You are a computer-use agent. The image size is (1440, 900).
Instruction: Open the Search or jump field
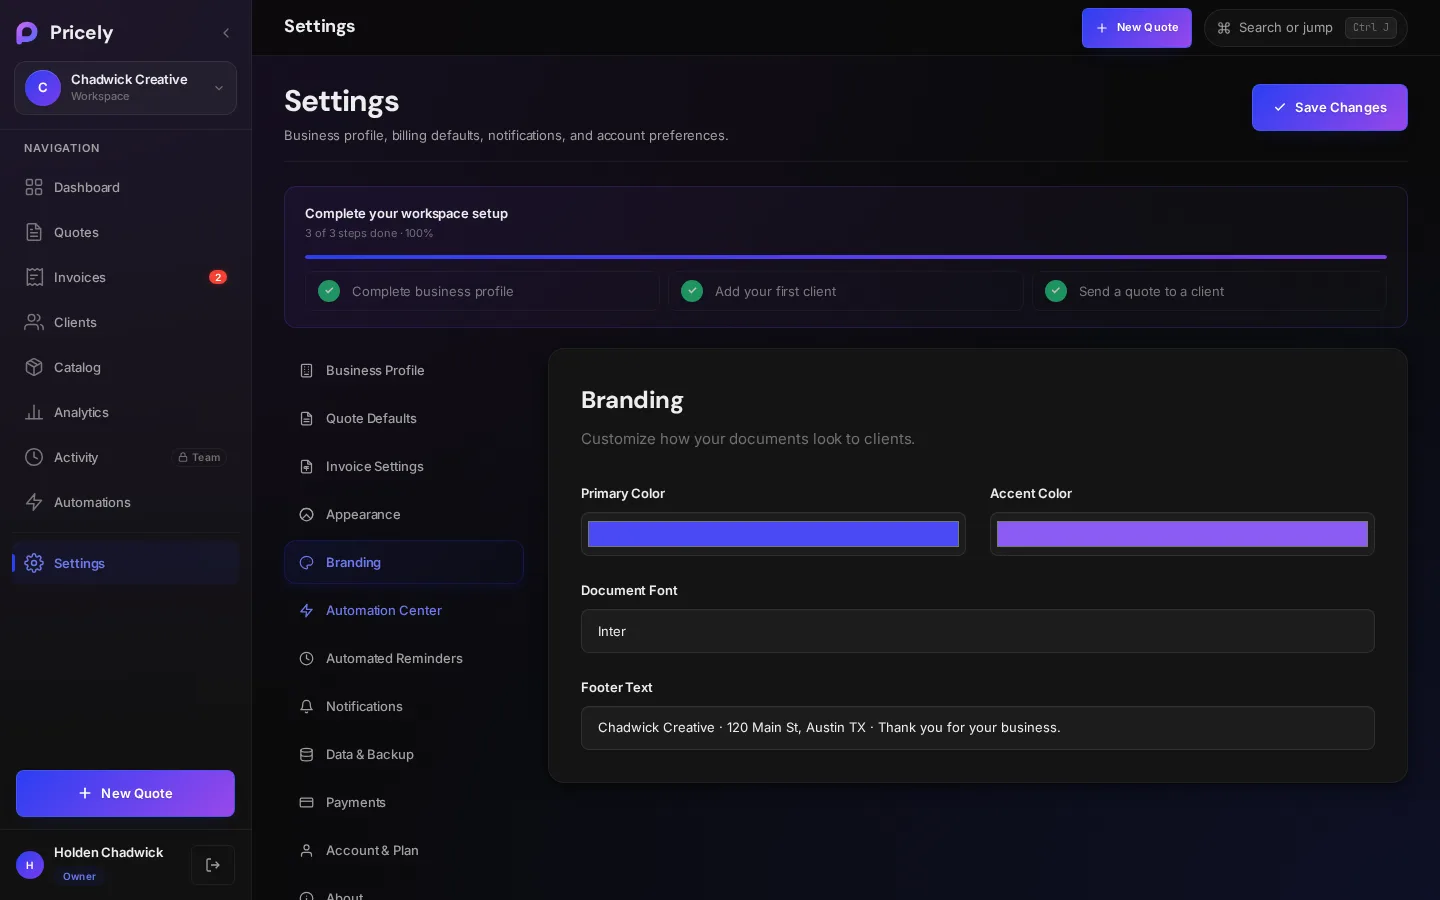tap(1305, 28)
